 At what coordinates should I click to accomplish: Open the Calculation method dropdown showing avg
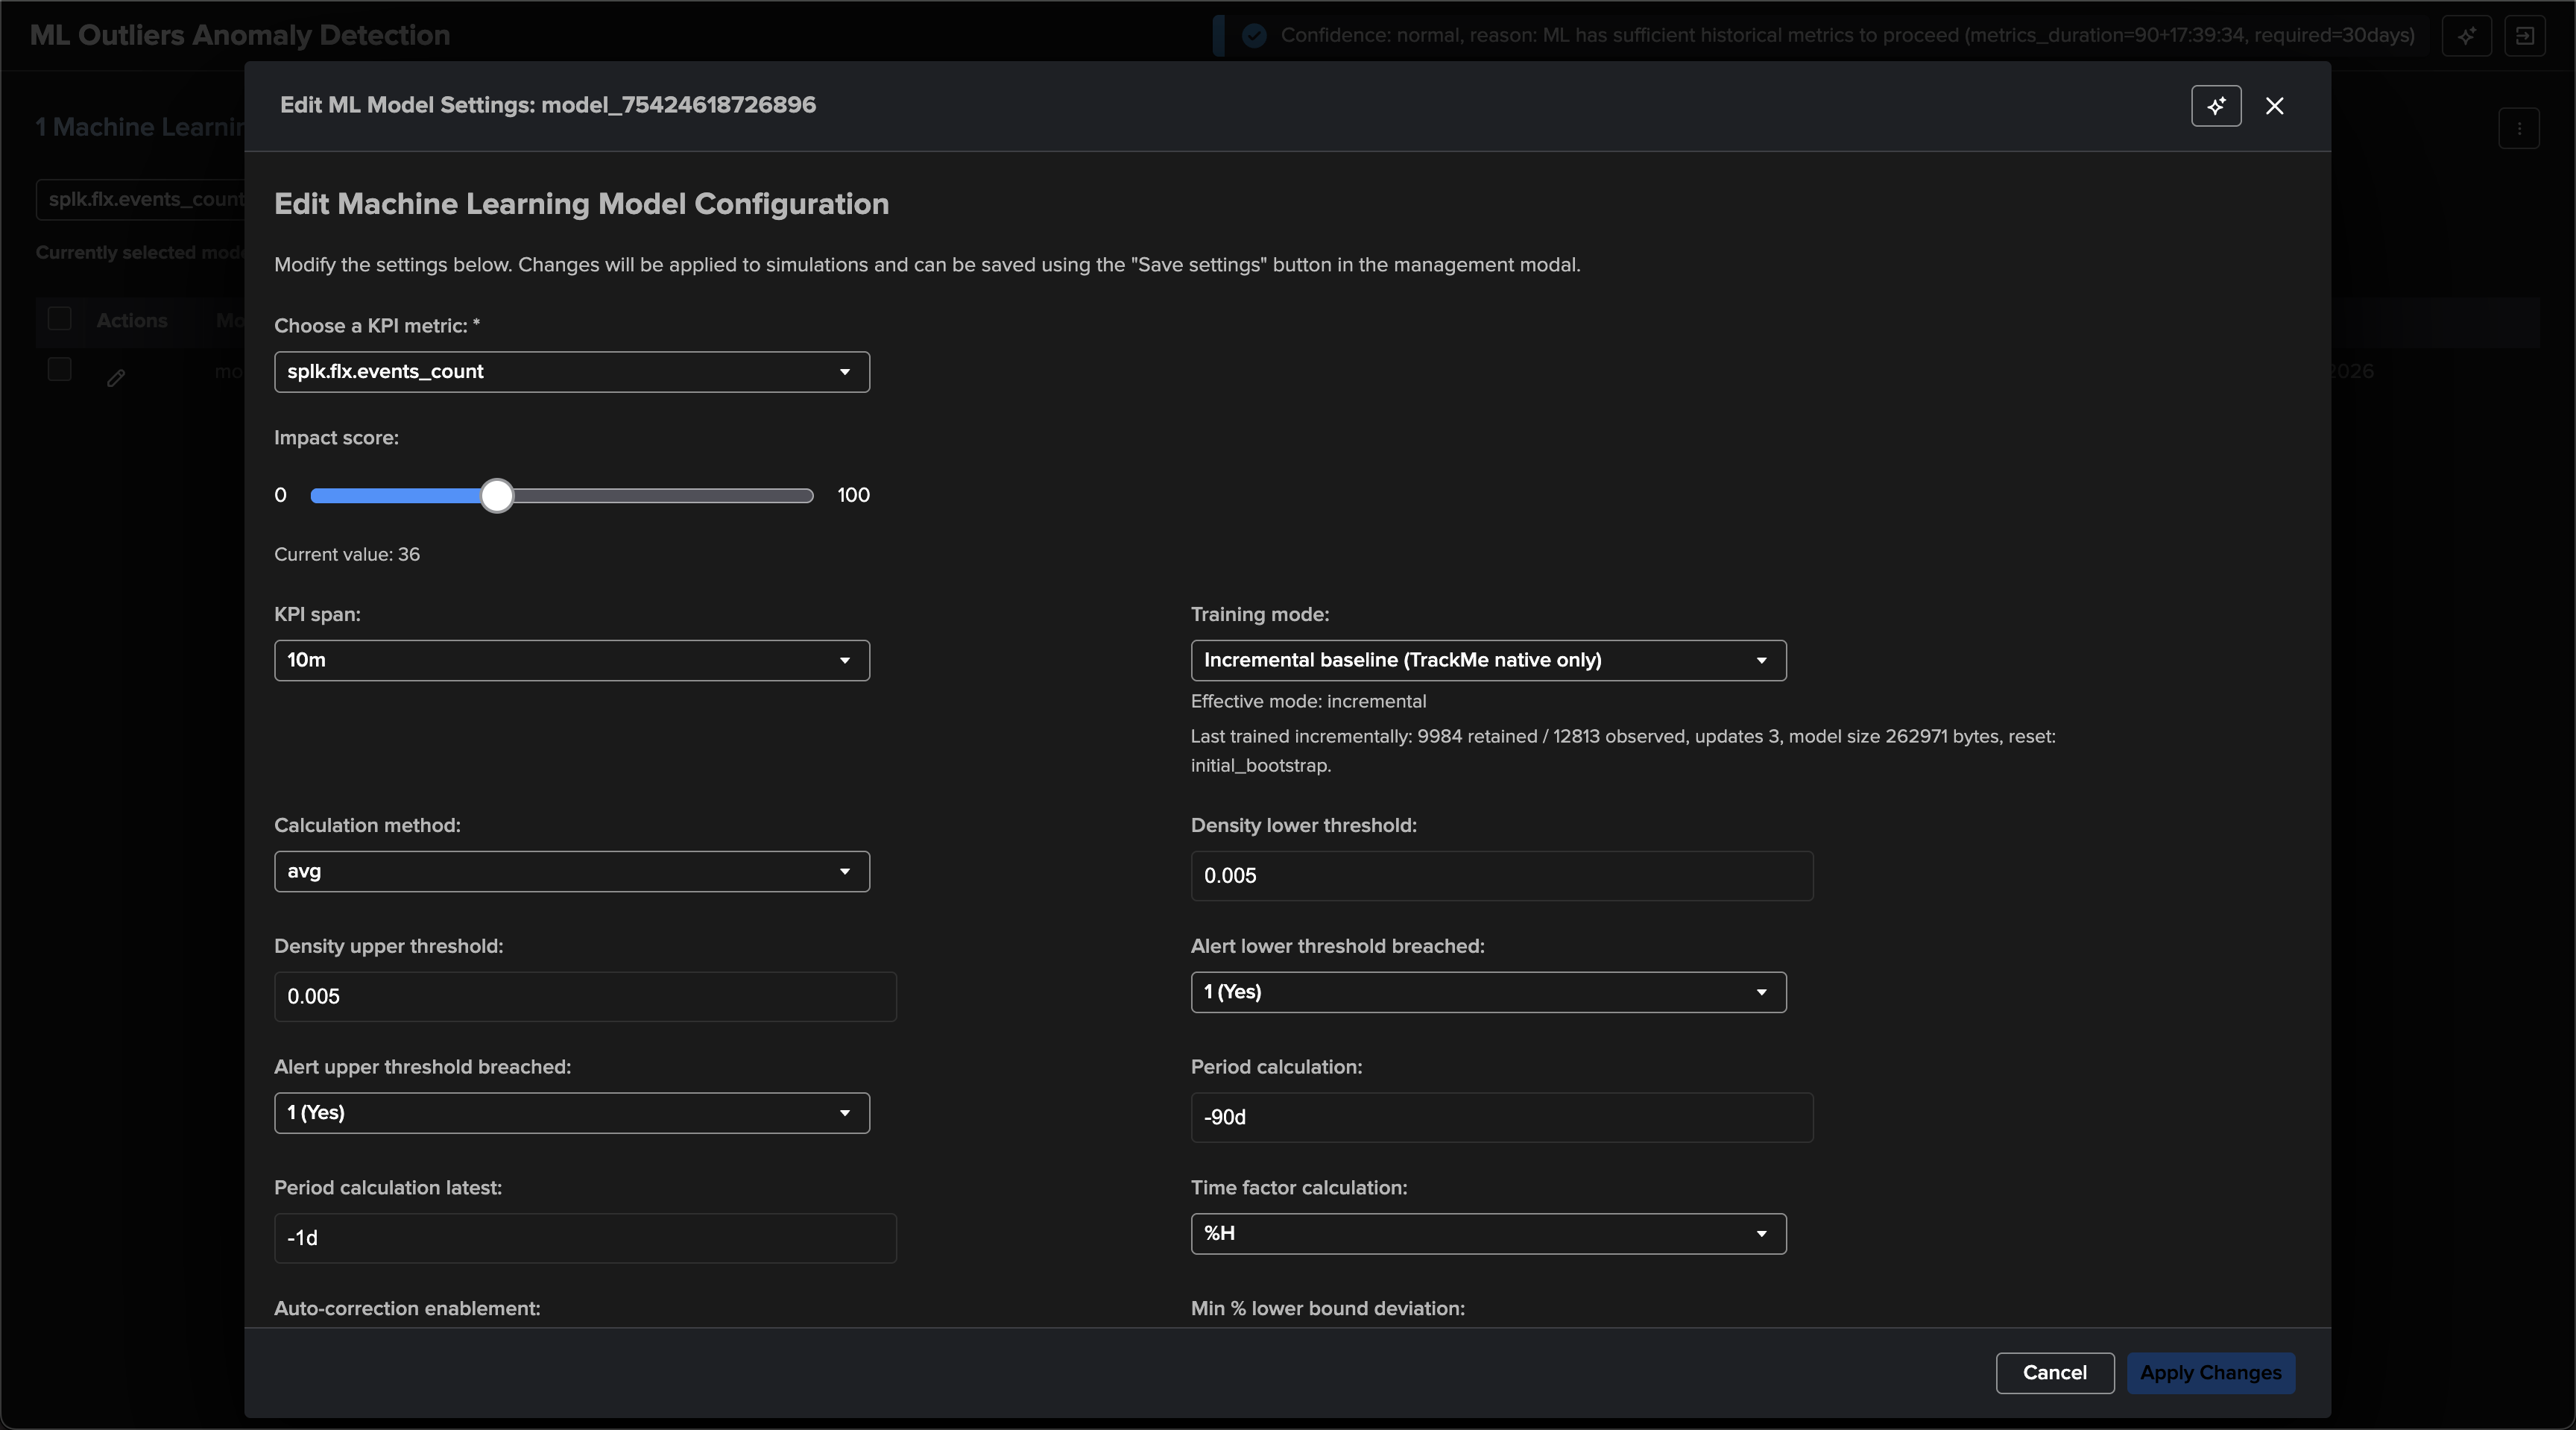[572, 871]
